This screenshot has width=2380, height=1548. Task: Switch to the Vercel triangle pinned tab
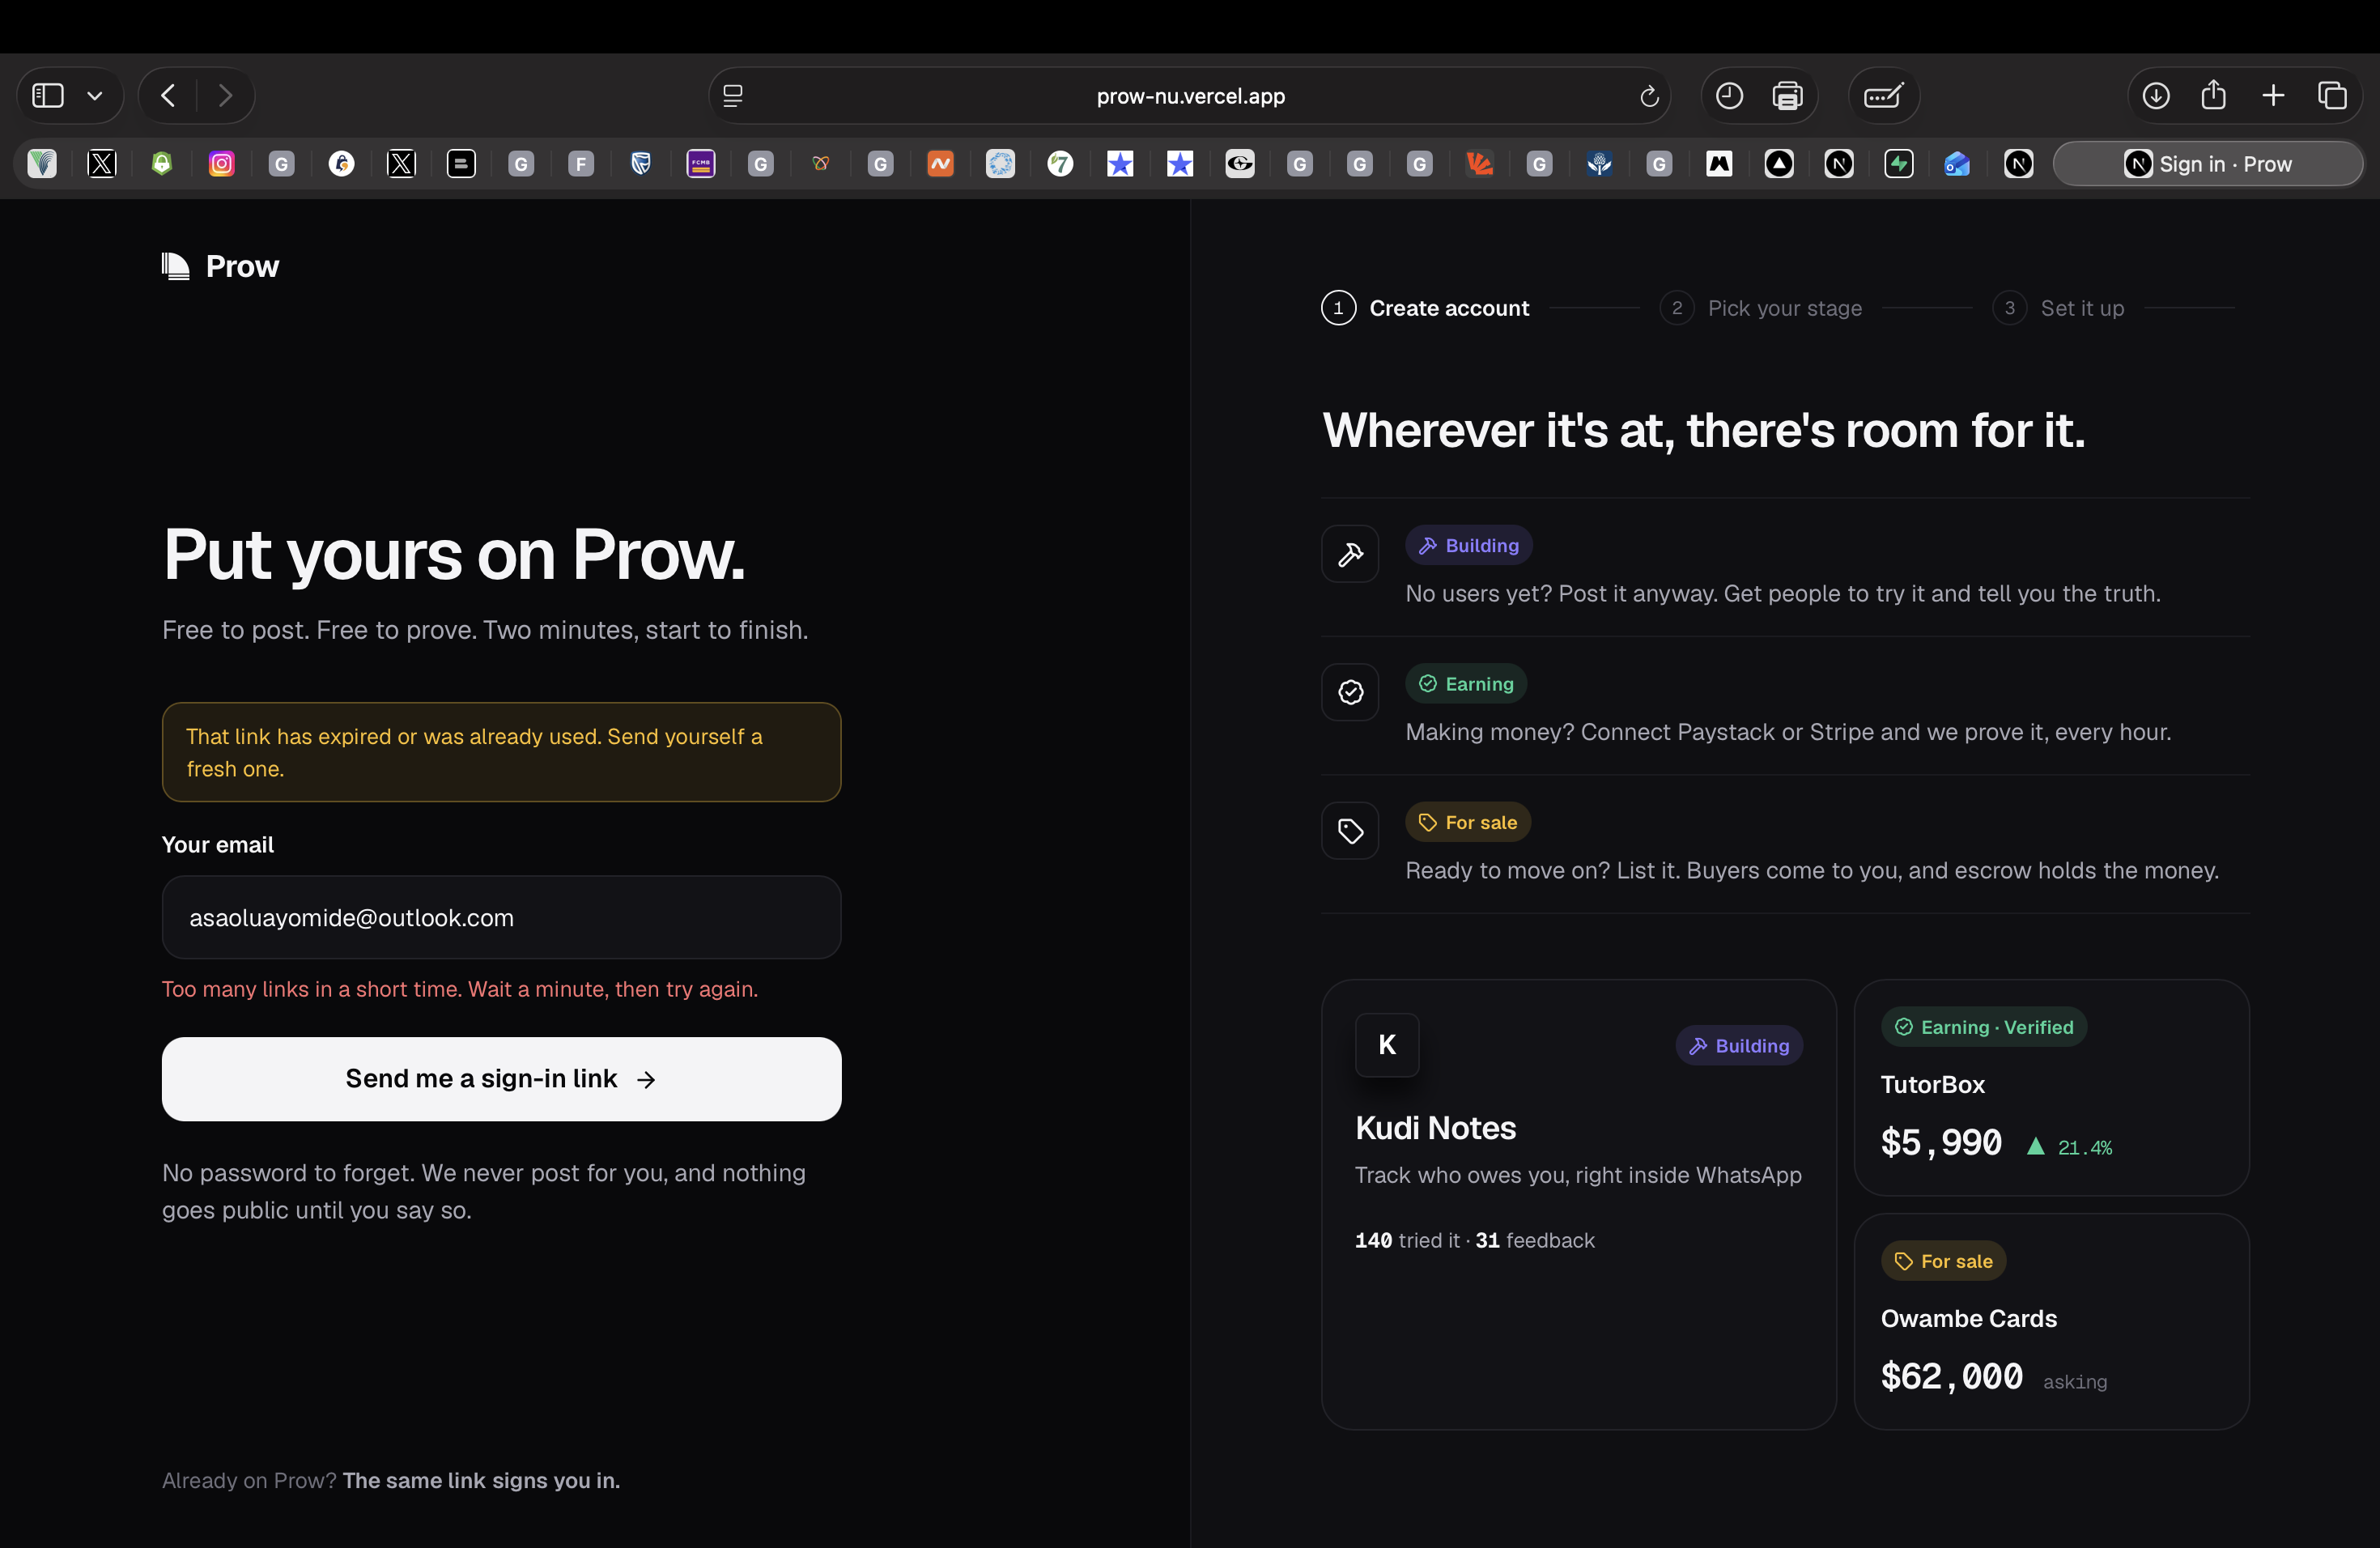(x=1778, y=164)
